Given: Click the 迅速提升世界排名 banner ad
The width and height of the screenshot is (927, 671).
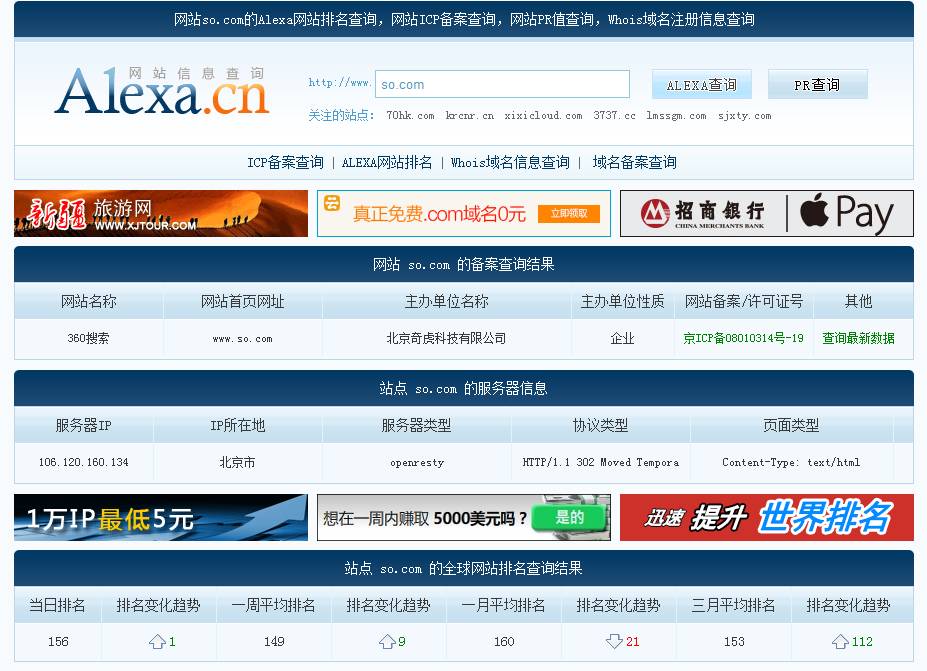Looking at the screenshot, I should point(767,517).
